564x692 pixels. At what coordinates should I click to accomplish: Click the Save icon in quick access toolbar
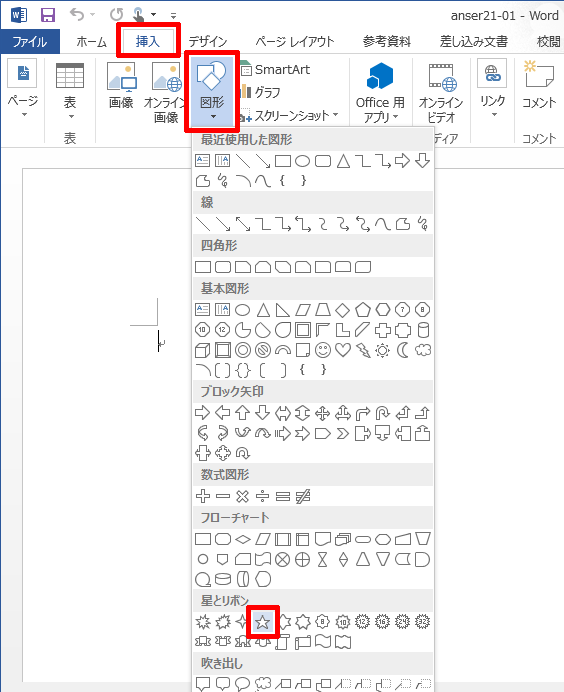tap(48, 15)
